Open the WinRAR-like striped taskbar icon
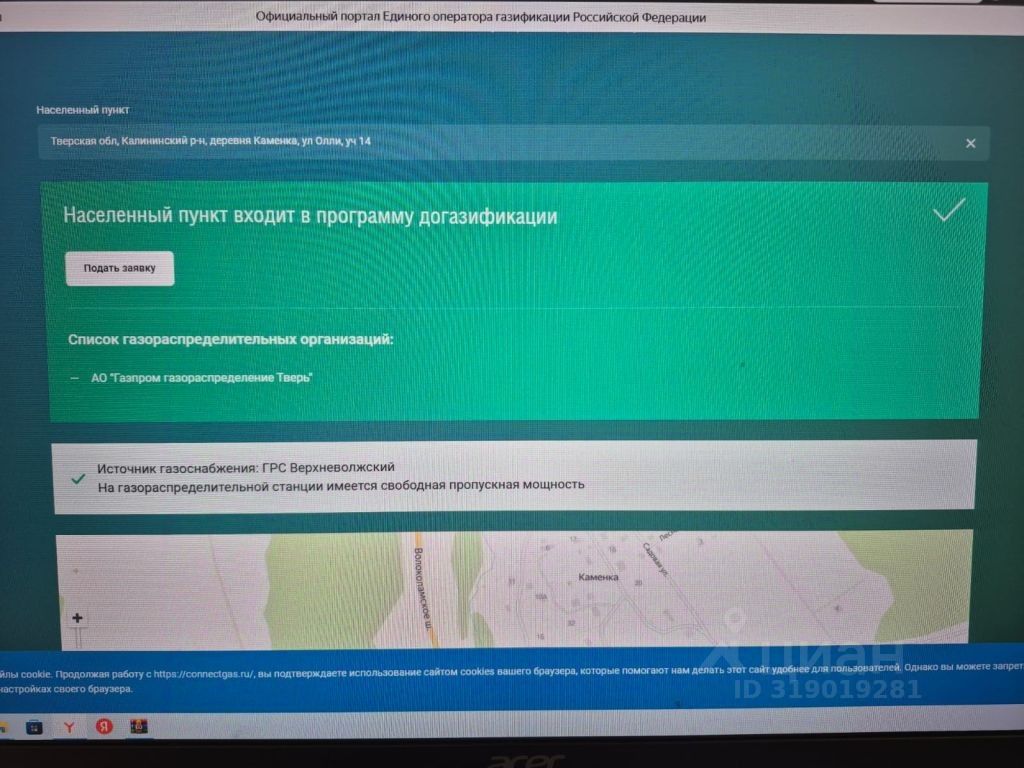Viewport: 1024px width, 768px height. coord(139,726)
